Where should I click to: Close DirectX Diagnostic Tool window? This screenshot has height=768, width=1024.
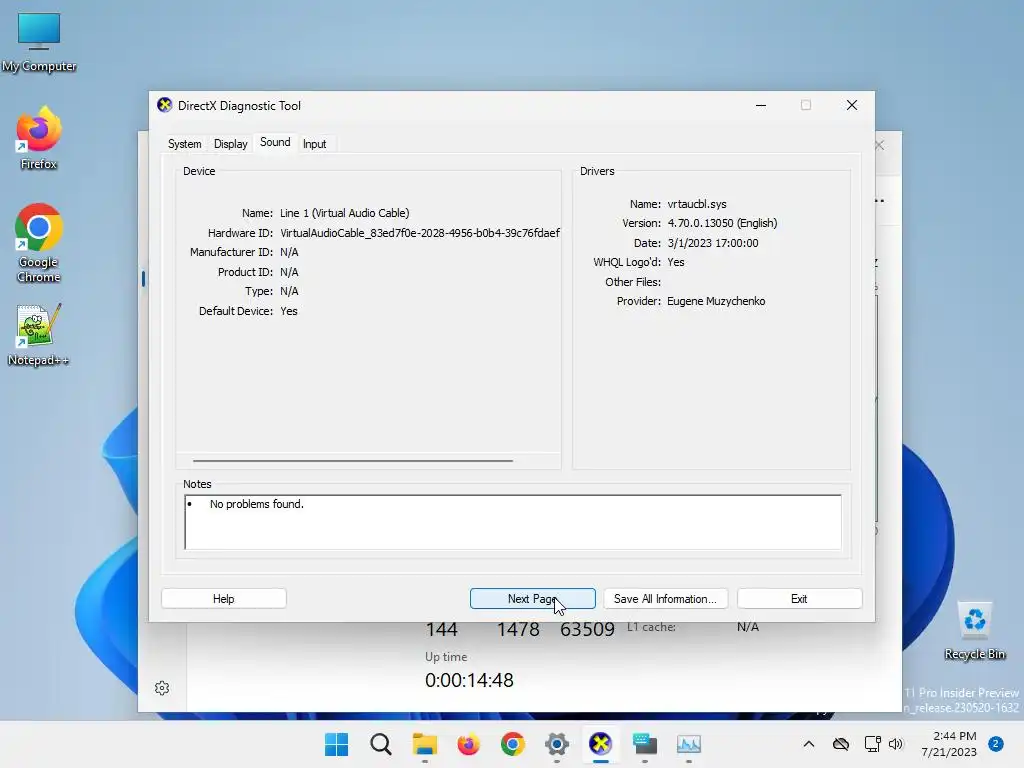[852, 105]
